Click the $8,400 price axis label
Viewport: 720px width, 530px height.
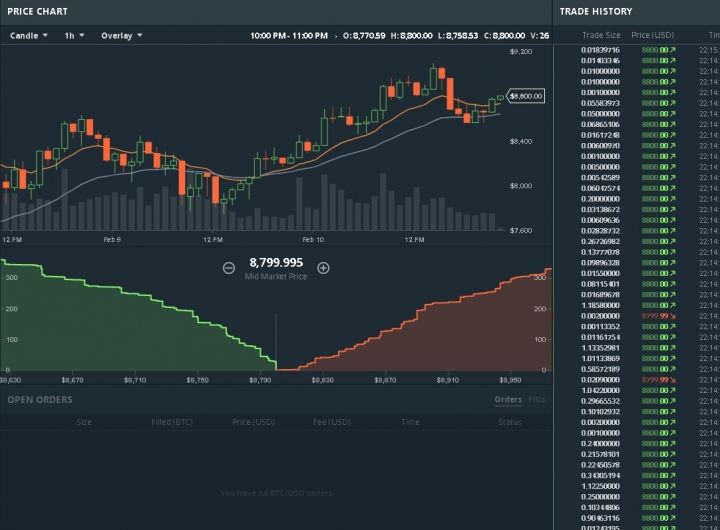[x=521, y=141]
